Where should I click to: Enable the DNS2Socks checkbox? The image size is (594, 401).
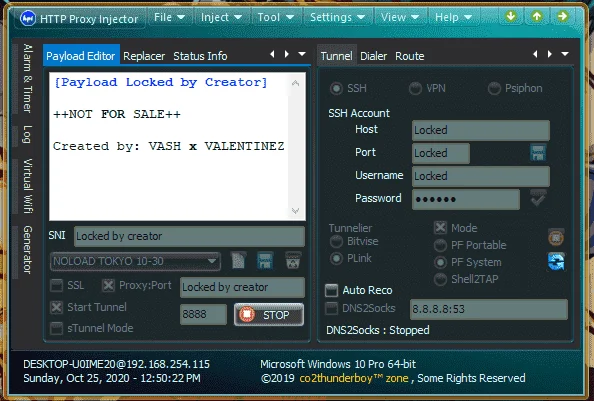[331, 308]
